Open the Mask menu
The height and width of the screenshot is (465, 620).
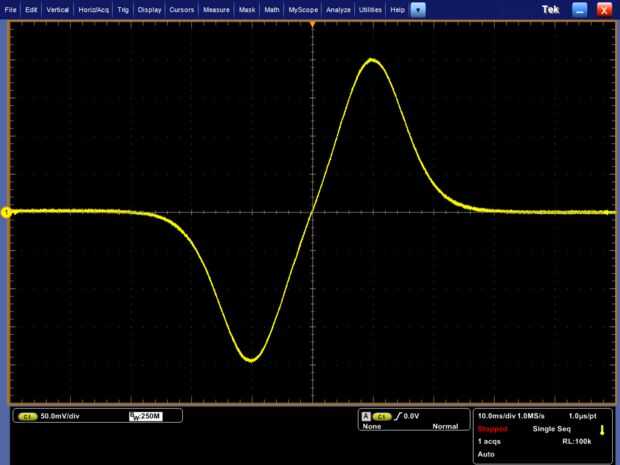pos(247,9)
